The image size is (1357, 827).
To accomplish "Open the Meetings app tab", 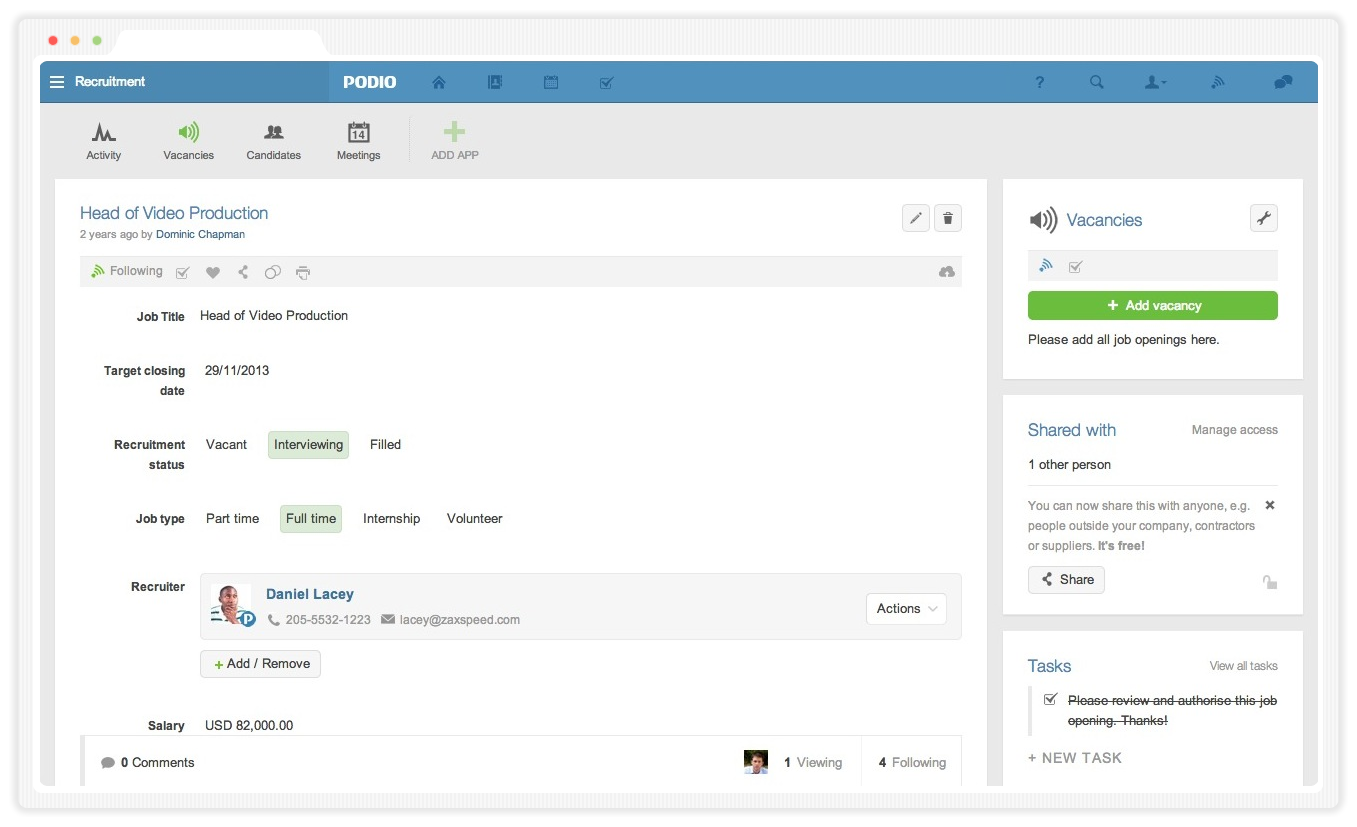I will click(358, 141).
